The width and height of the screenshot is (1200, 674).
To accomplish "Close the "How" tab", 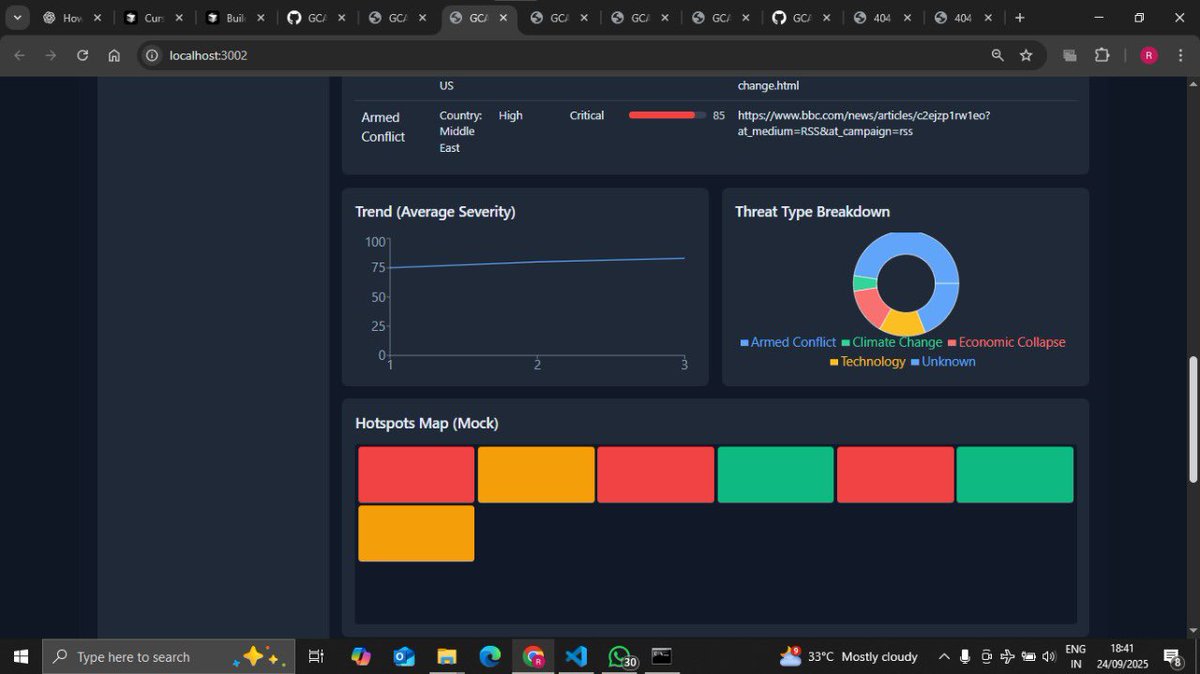I will coord(99,18).
